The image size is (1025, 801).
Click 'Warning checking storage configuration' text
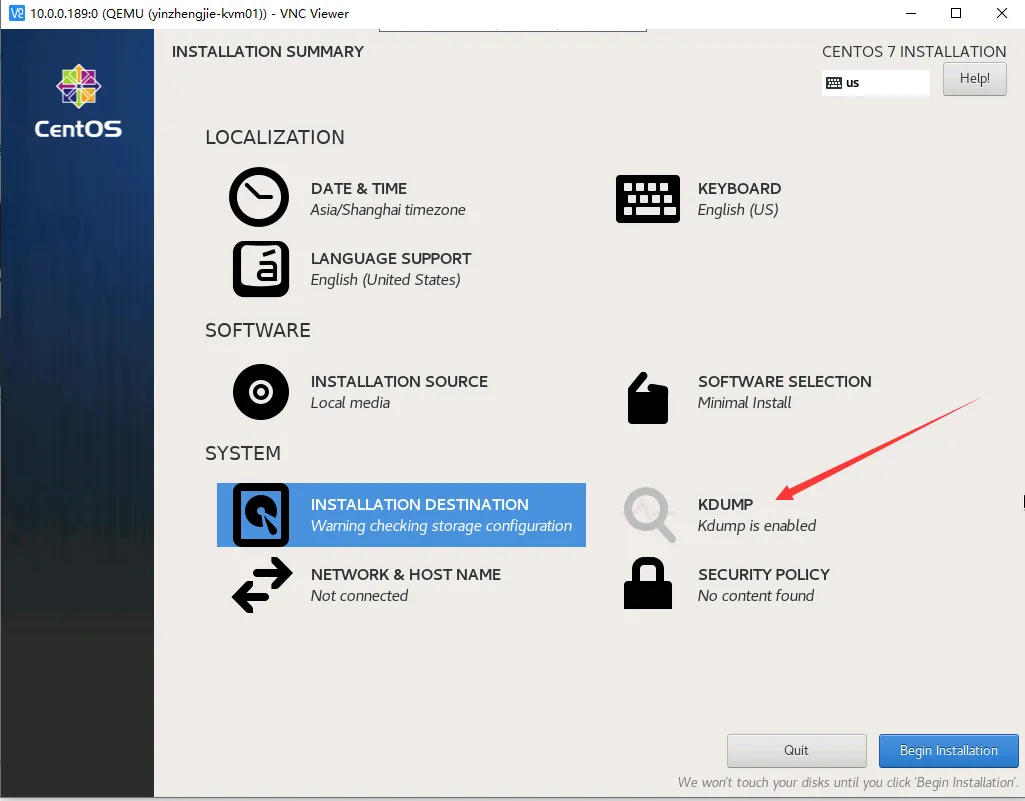click(x=441, y=526)
